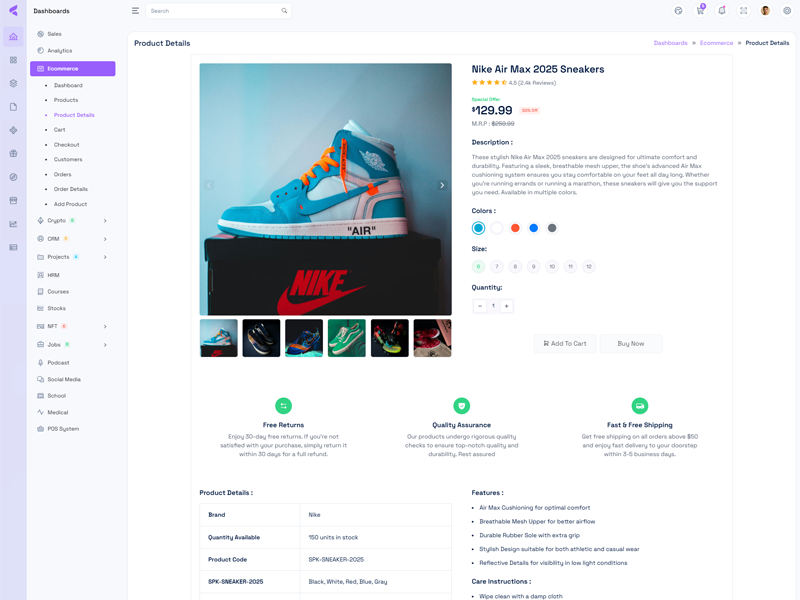The height and width of the screenshot is (600, 800).
Task: Select the home icon in left rail
Action: tap(13, 37)
